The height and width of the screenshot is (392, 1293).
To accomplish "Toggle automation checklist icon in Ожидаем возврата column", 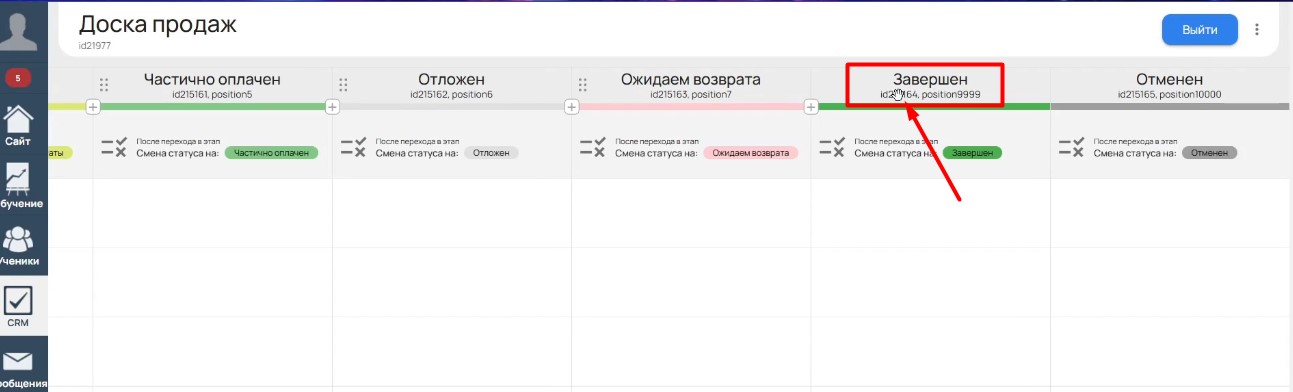I will tap(593, 147).
